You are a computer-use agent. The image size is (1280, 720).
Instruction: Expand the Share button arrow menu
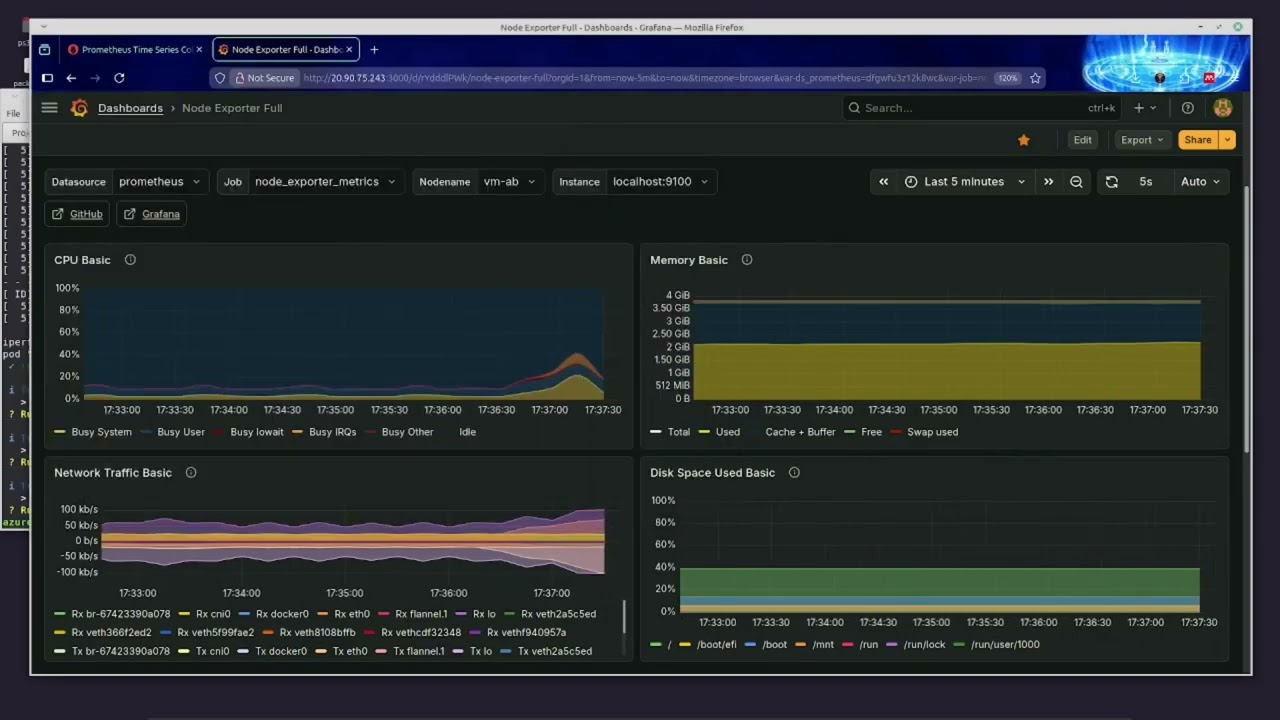pyautogui.click(x=1228, y=140)
